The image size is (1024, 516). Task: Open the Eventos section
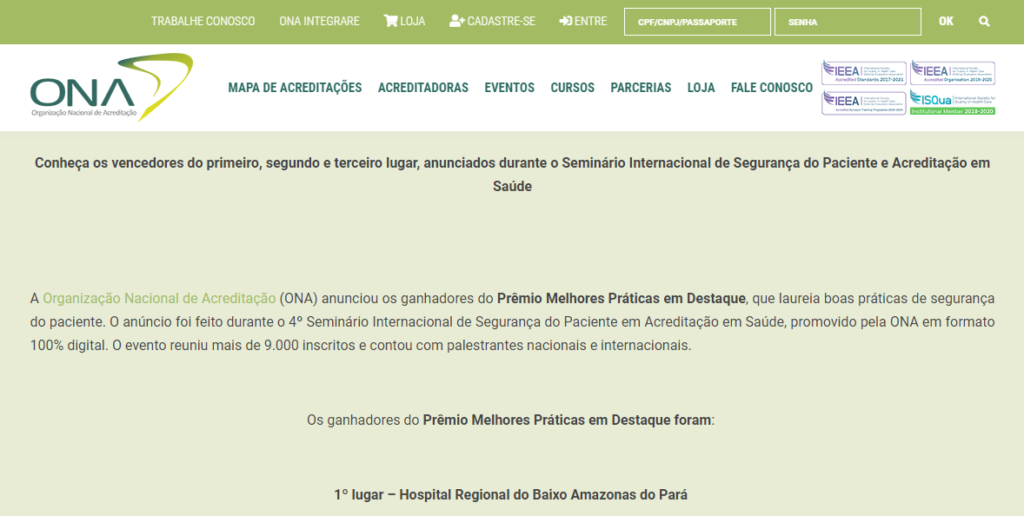pos(509,88)
